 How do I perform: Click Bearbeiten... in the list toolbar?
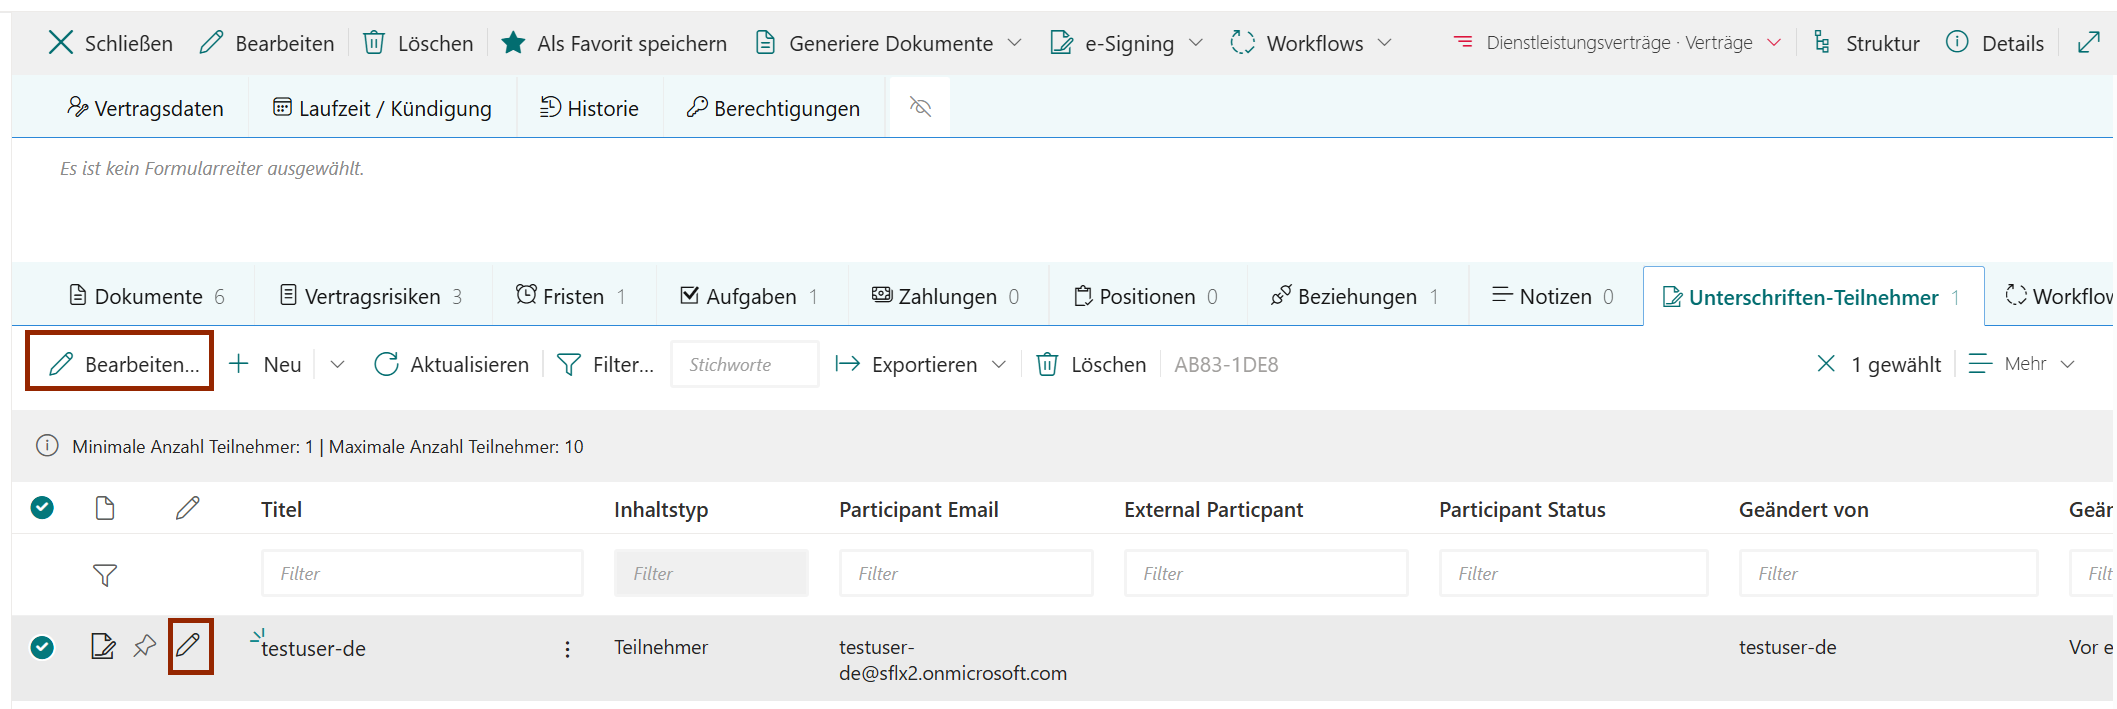pos(120,364)
